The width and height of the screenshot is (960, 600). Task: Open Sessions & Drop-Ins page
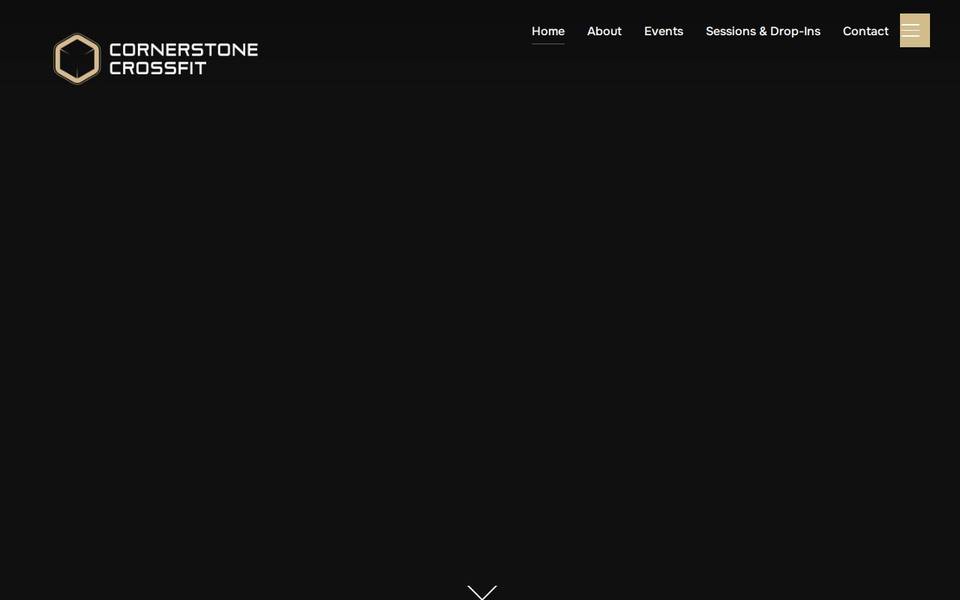(x=763, y=31)
